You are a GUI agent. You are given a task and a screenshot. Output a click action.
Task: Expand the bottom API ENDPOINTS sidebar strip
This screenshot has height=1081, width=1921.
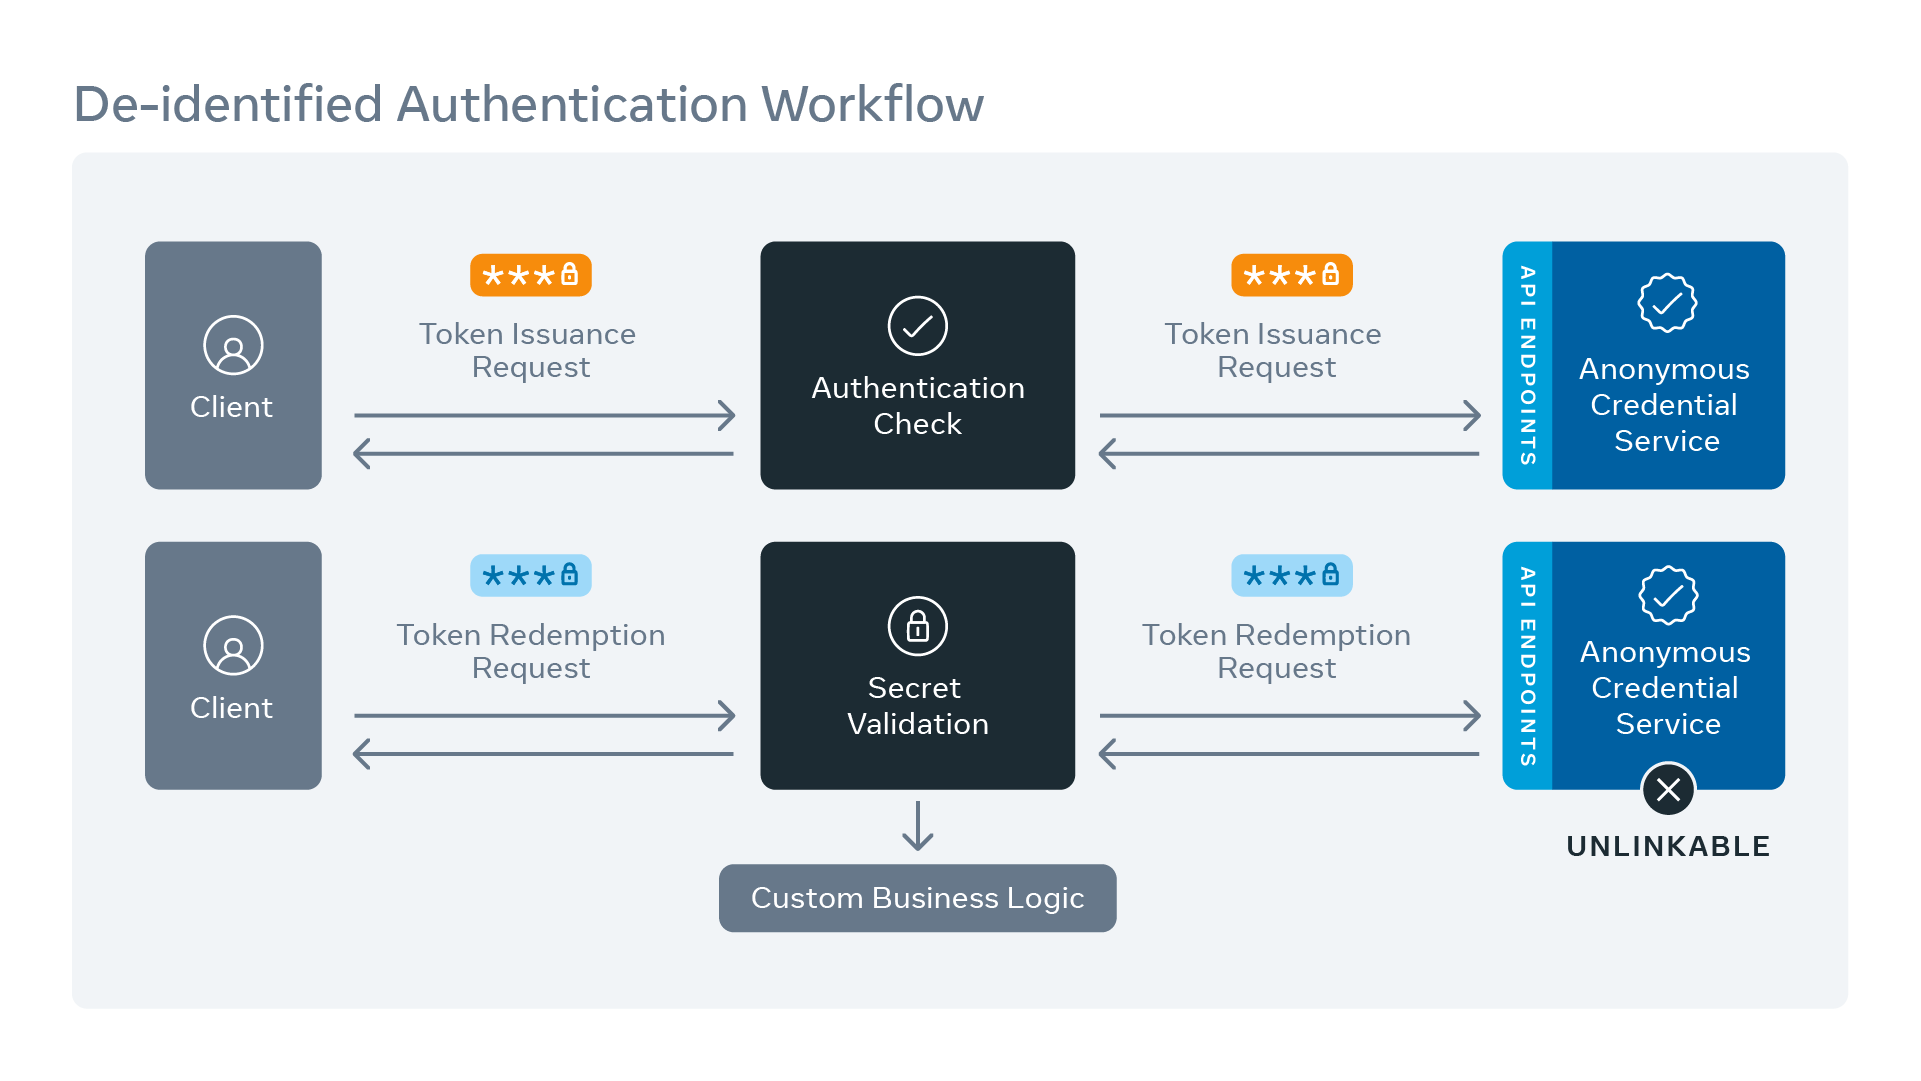(1525, 665)
